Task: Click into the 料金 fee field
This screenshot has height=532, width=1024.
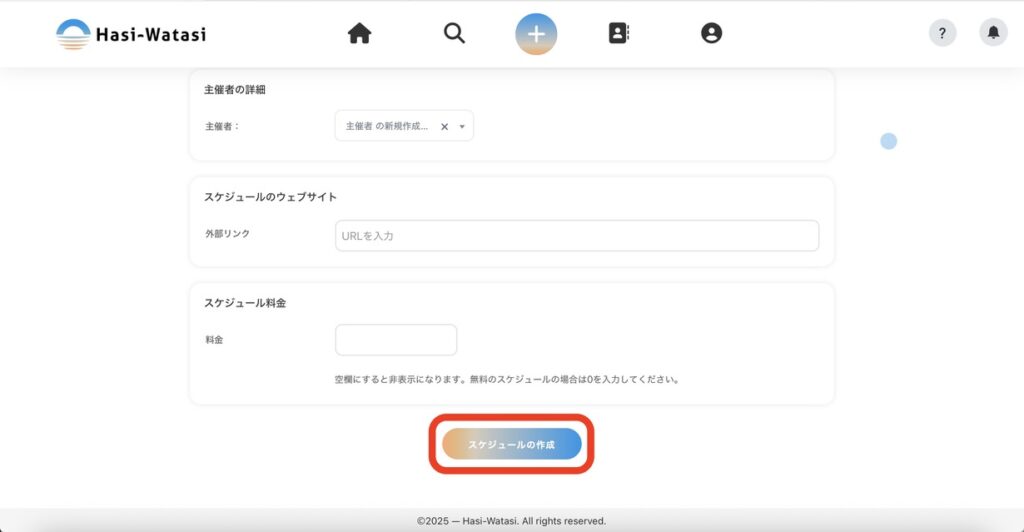Action: pos(396,340)
